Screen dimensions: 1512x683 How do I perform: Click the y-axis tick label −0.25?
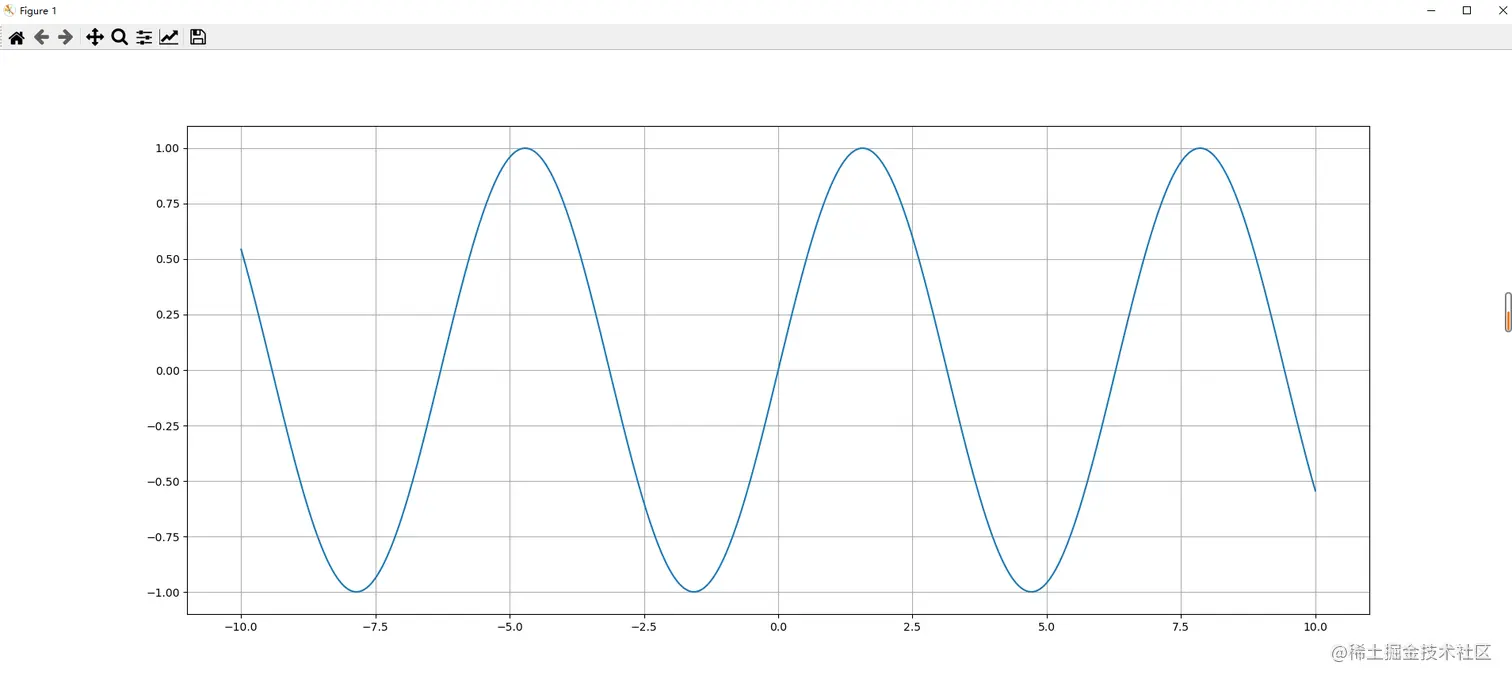click(162, 426)
